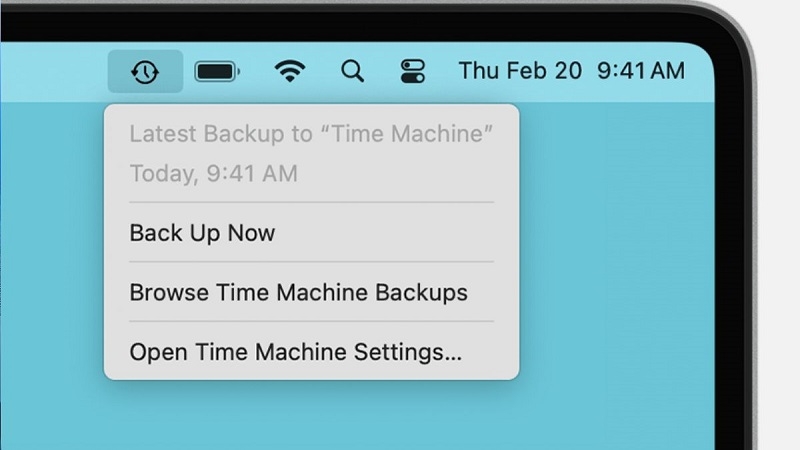The height and width of the screenshot is (450, 800).
Task: Start a backup with Back Up Now
Action: tap(202, 233)
